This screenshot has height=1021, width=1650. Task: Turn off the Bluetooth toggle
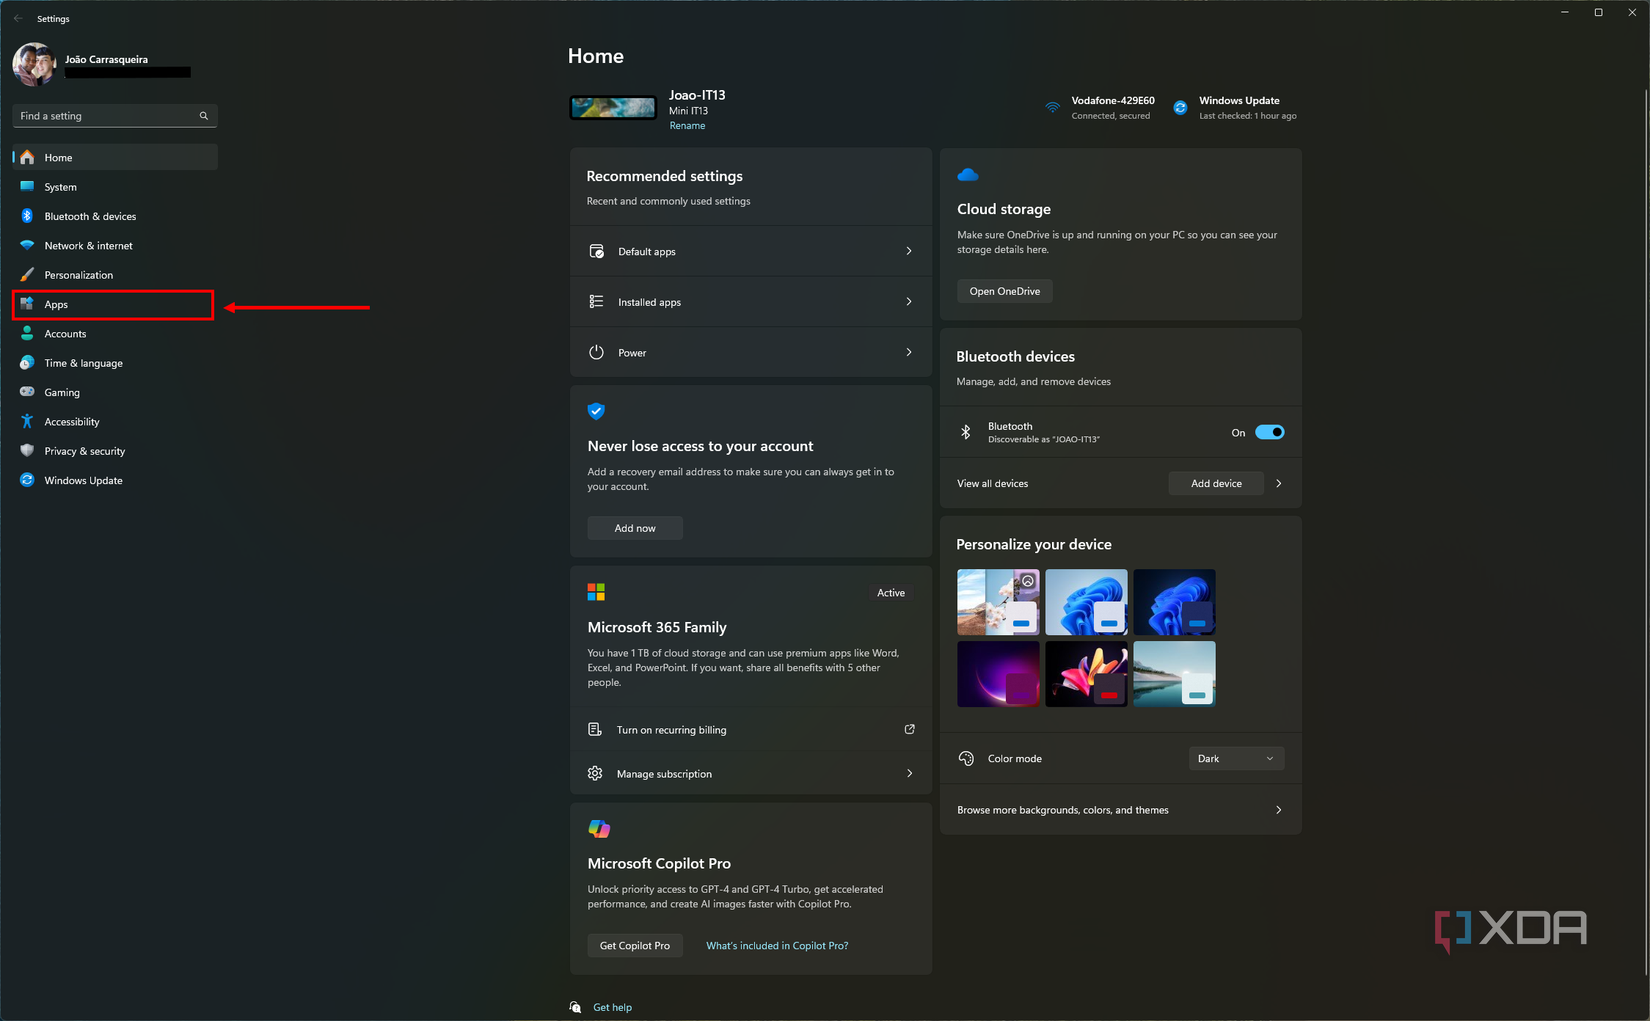pos(1270,432)
